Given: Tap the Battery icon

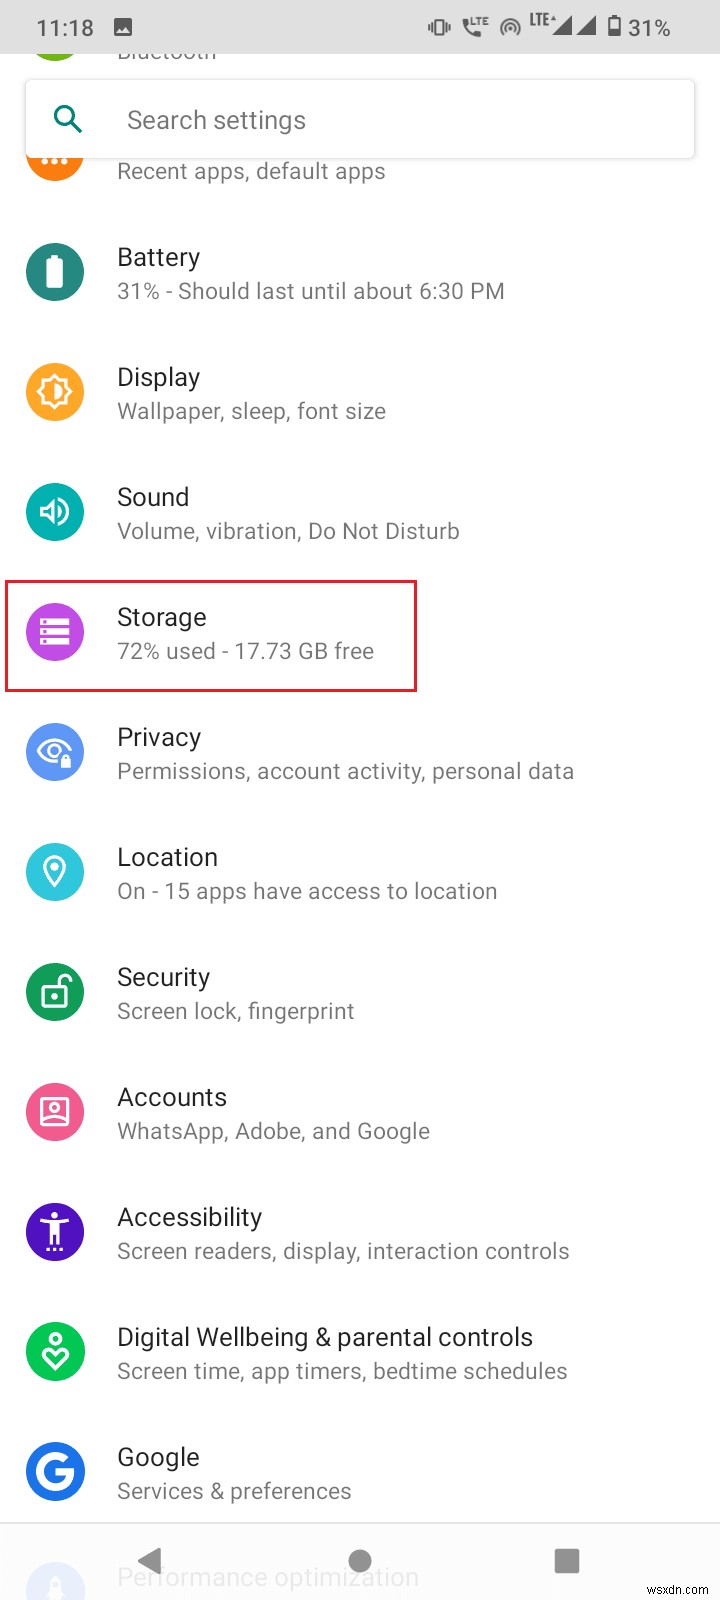Looking at the screenshot, I should point(55,272).
